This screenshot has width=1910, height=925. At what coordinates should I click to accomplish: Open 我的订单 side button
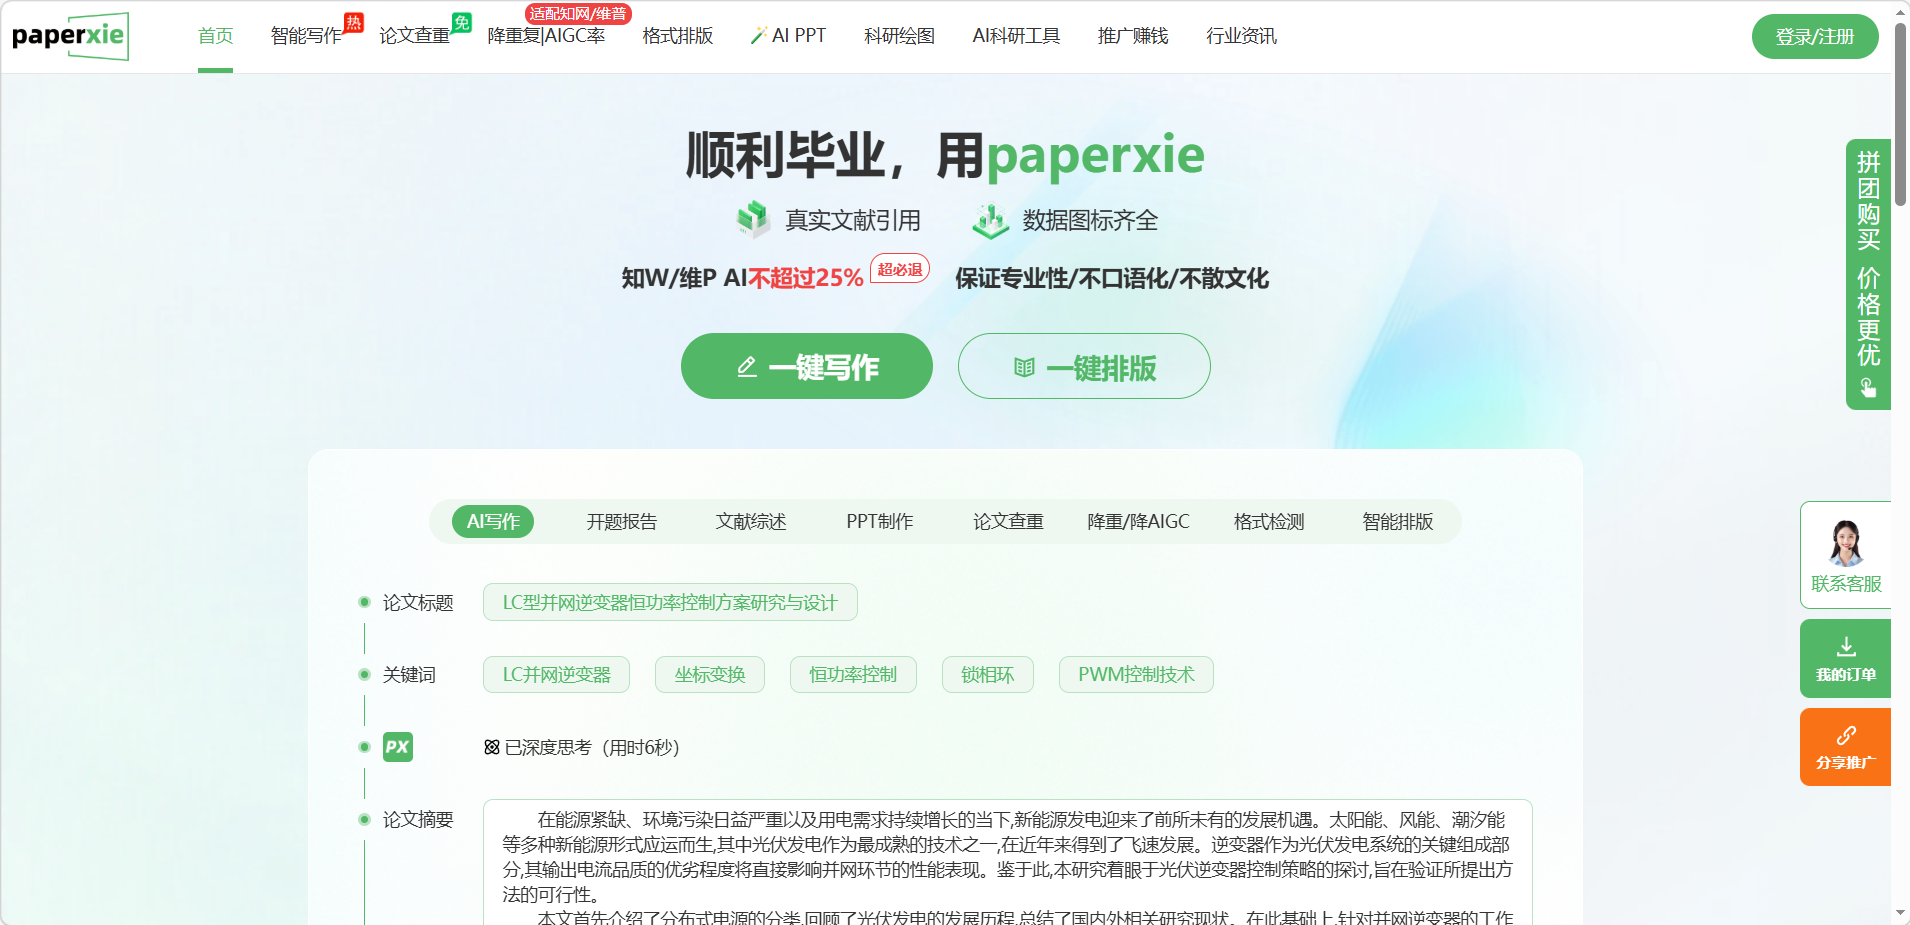[1846, 658]
